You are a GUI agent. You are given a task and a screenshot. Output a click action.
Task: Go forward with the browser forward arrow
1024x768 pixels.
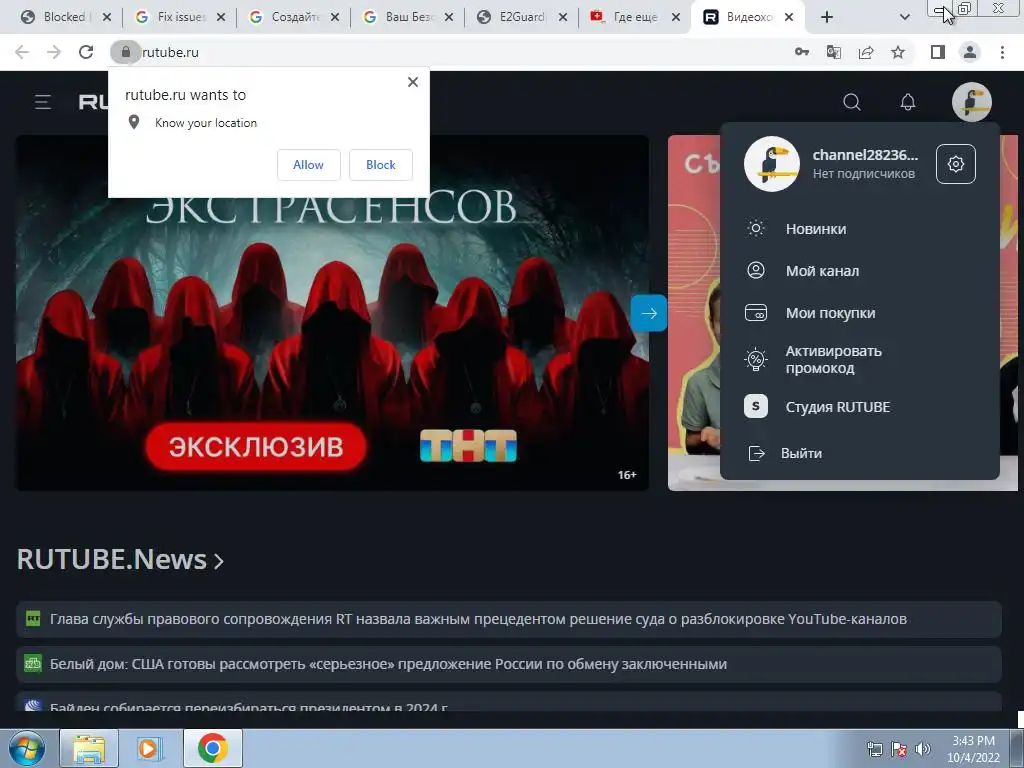tap(54, 52)
